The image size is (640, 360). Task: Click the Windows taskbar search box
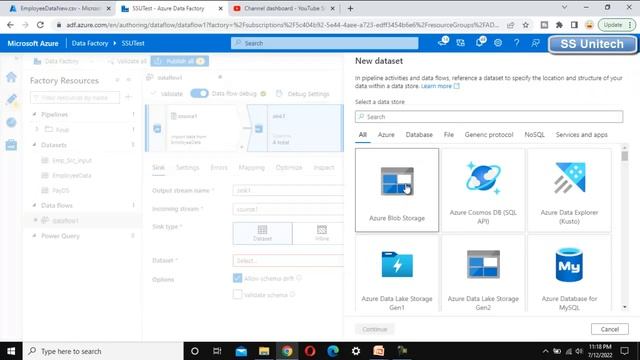(103, 351)
